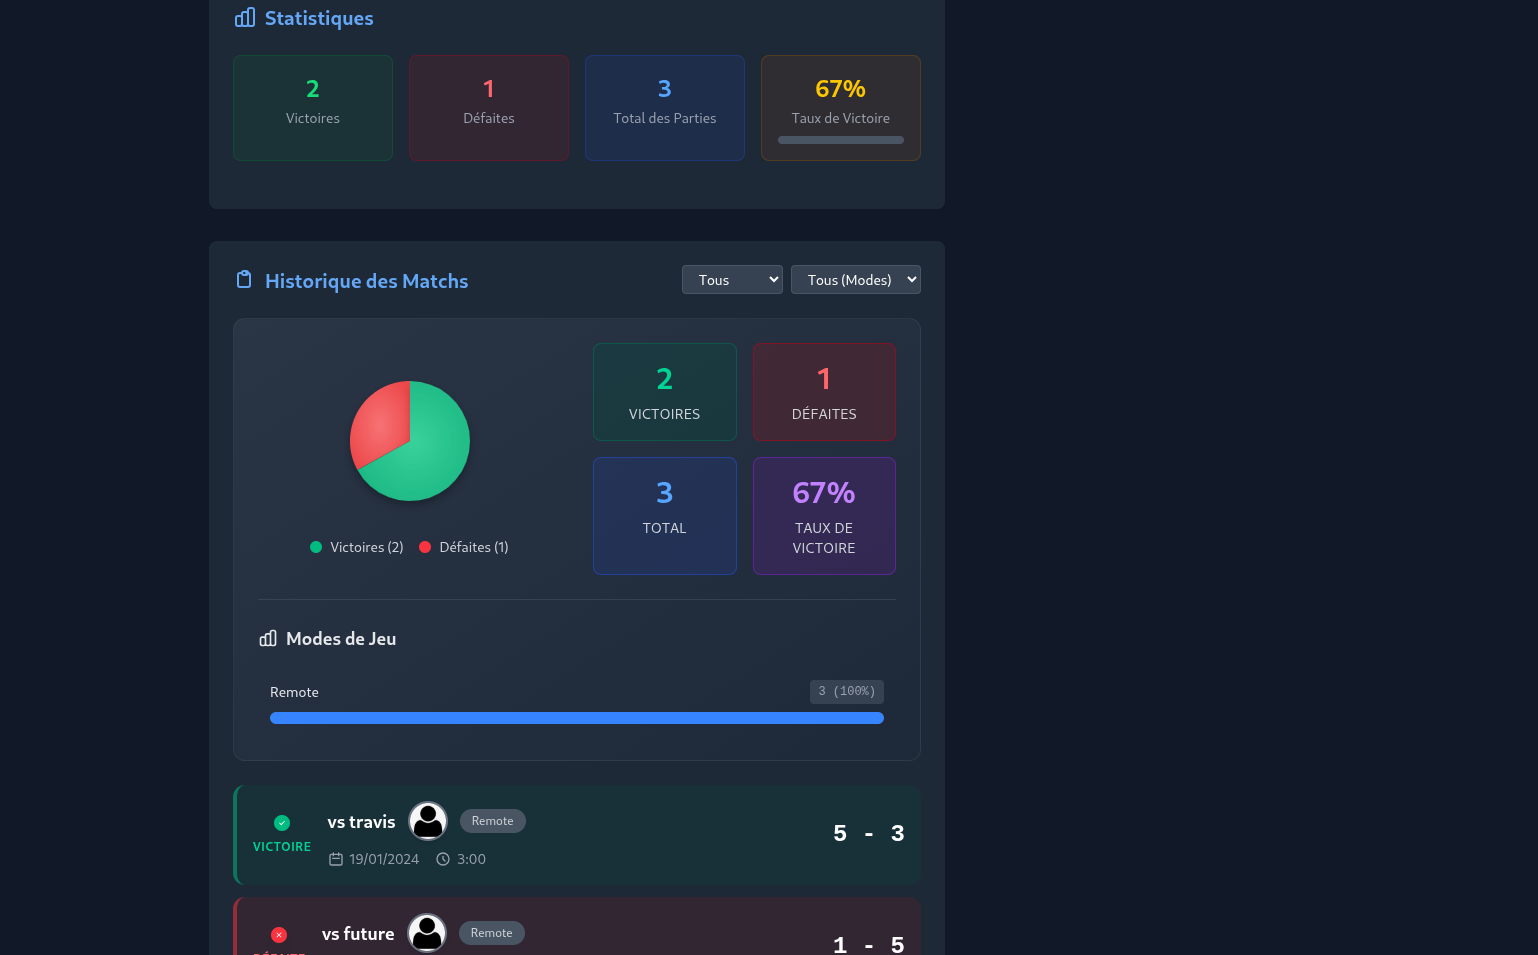Click the green victory checkmark icon

pyautogui.click(x=282, y=823)
